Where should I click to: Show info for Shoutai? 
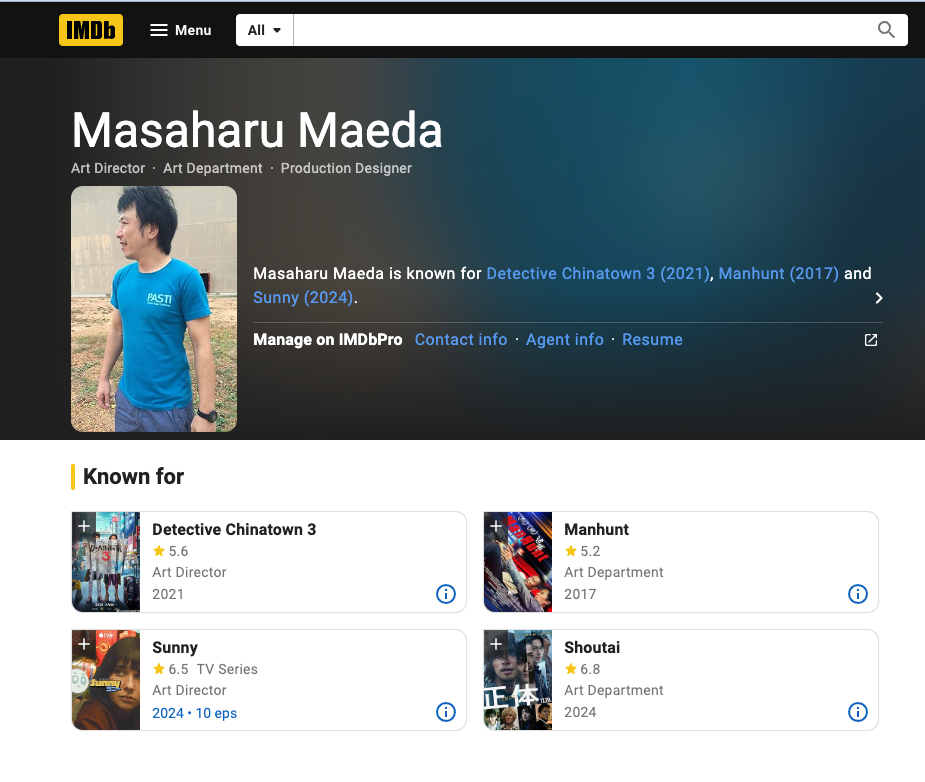[858, 712]
